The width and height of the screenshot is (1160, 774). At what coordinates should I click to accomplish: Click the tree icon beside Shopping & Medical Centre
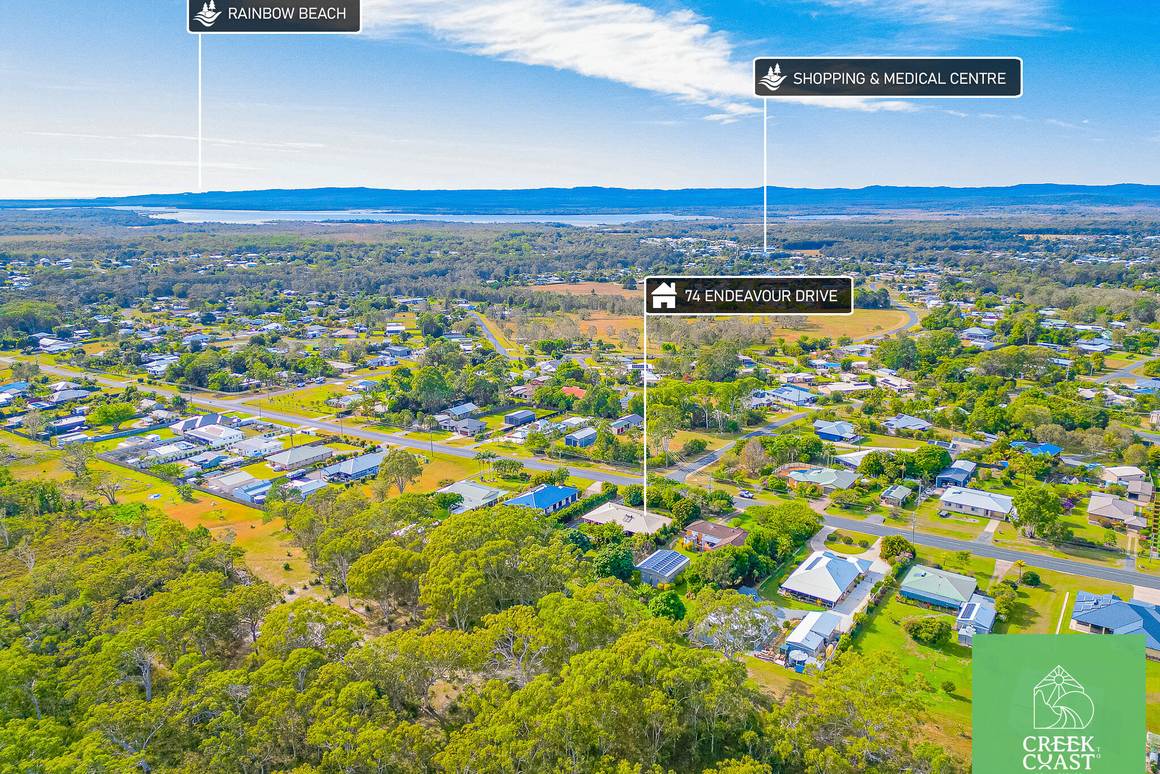click(772, 78)
